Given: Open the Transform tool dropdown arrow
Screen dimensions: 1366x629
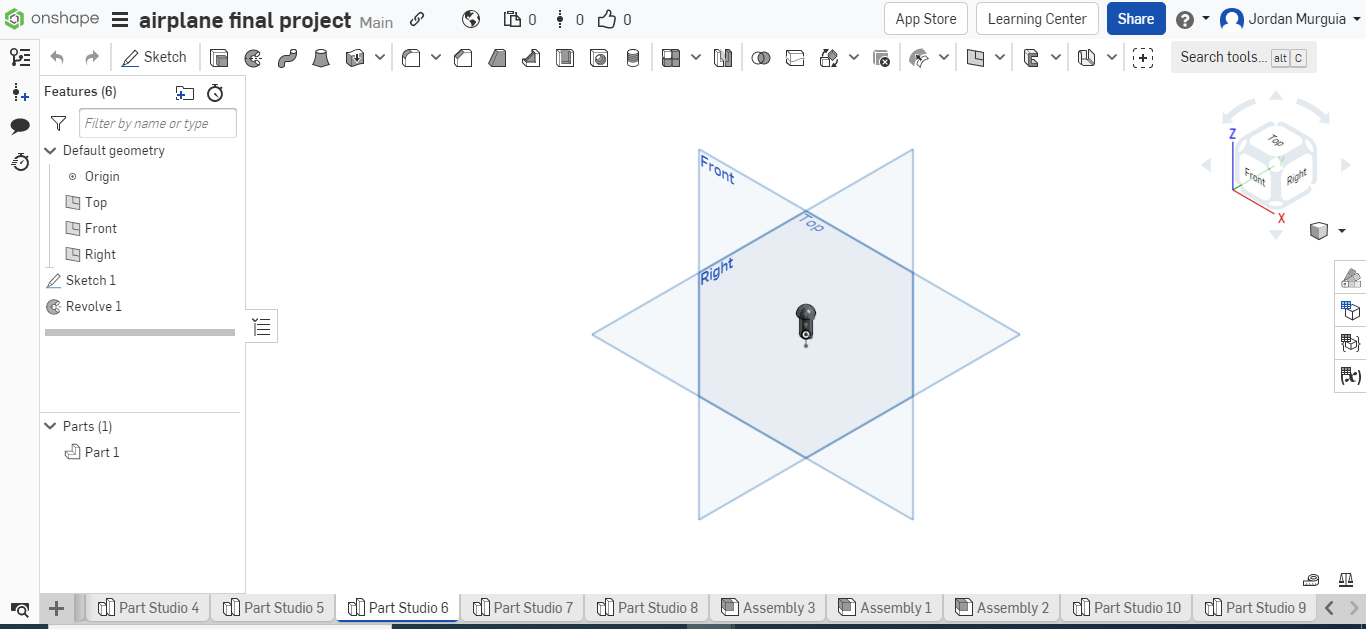Looking at the screenshot, I should pos(853,57).
